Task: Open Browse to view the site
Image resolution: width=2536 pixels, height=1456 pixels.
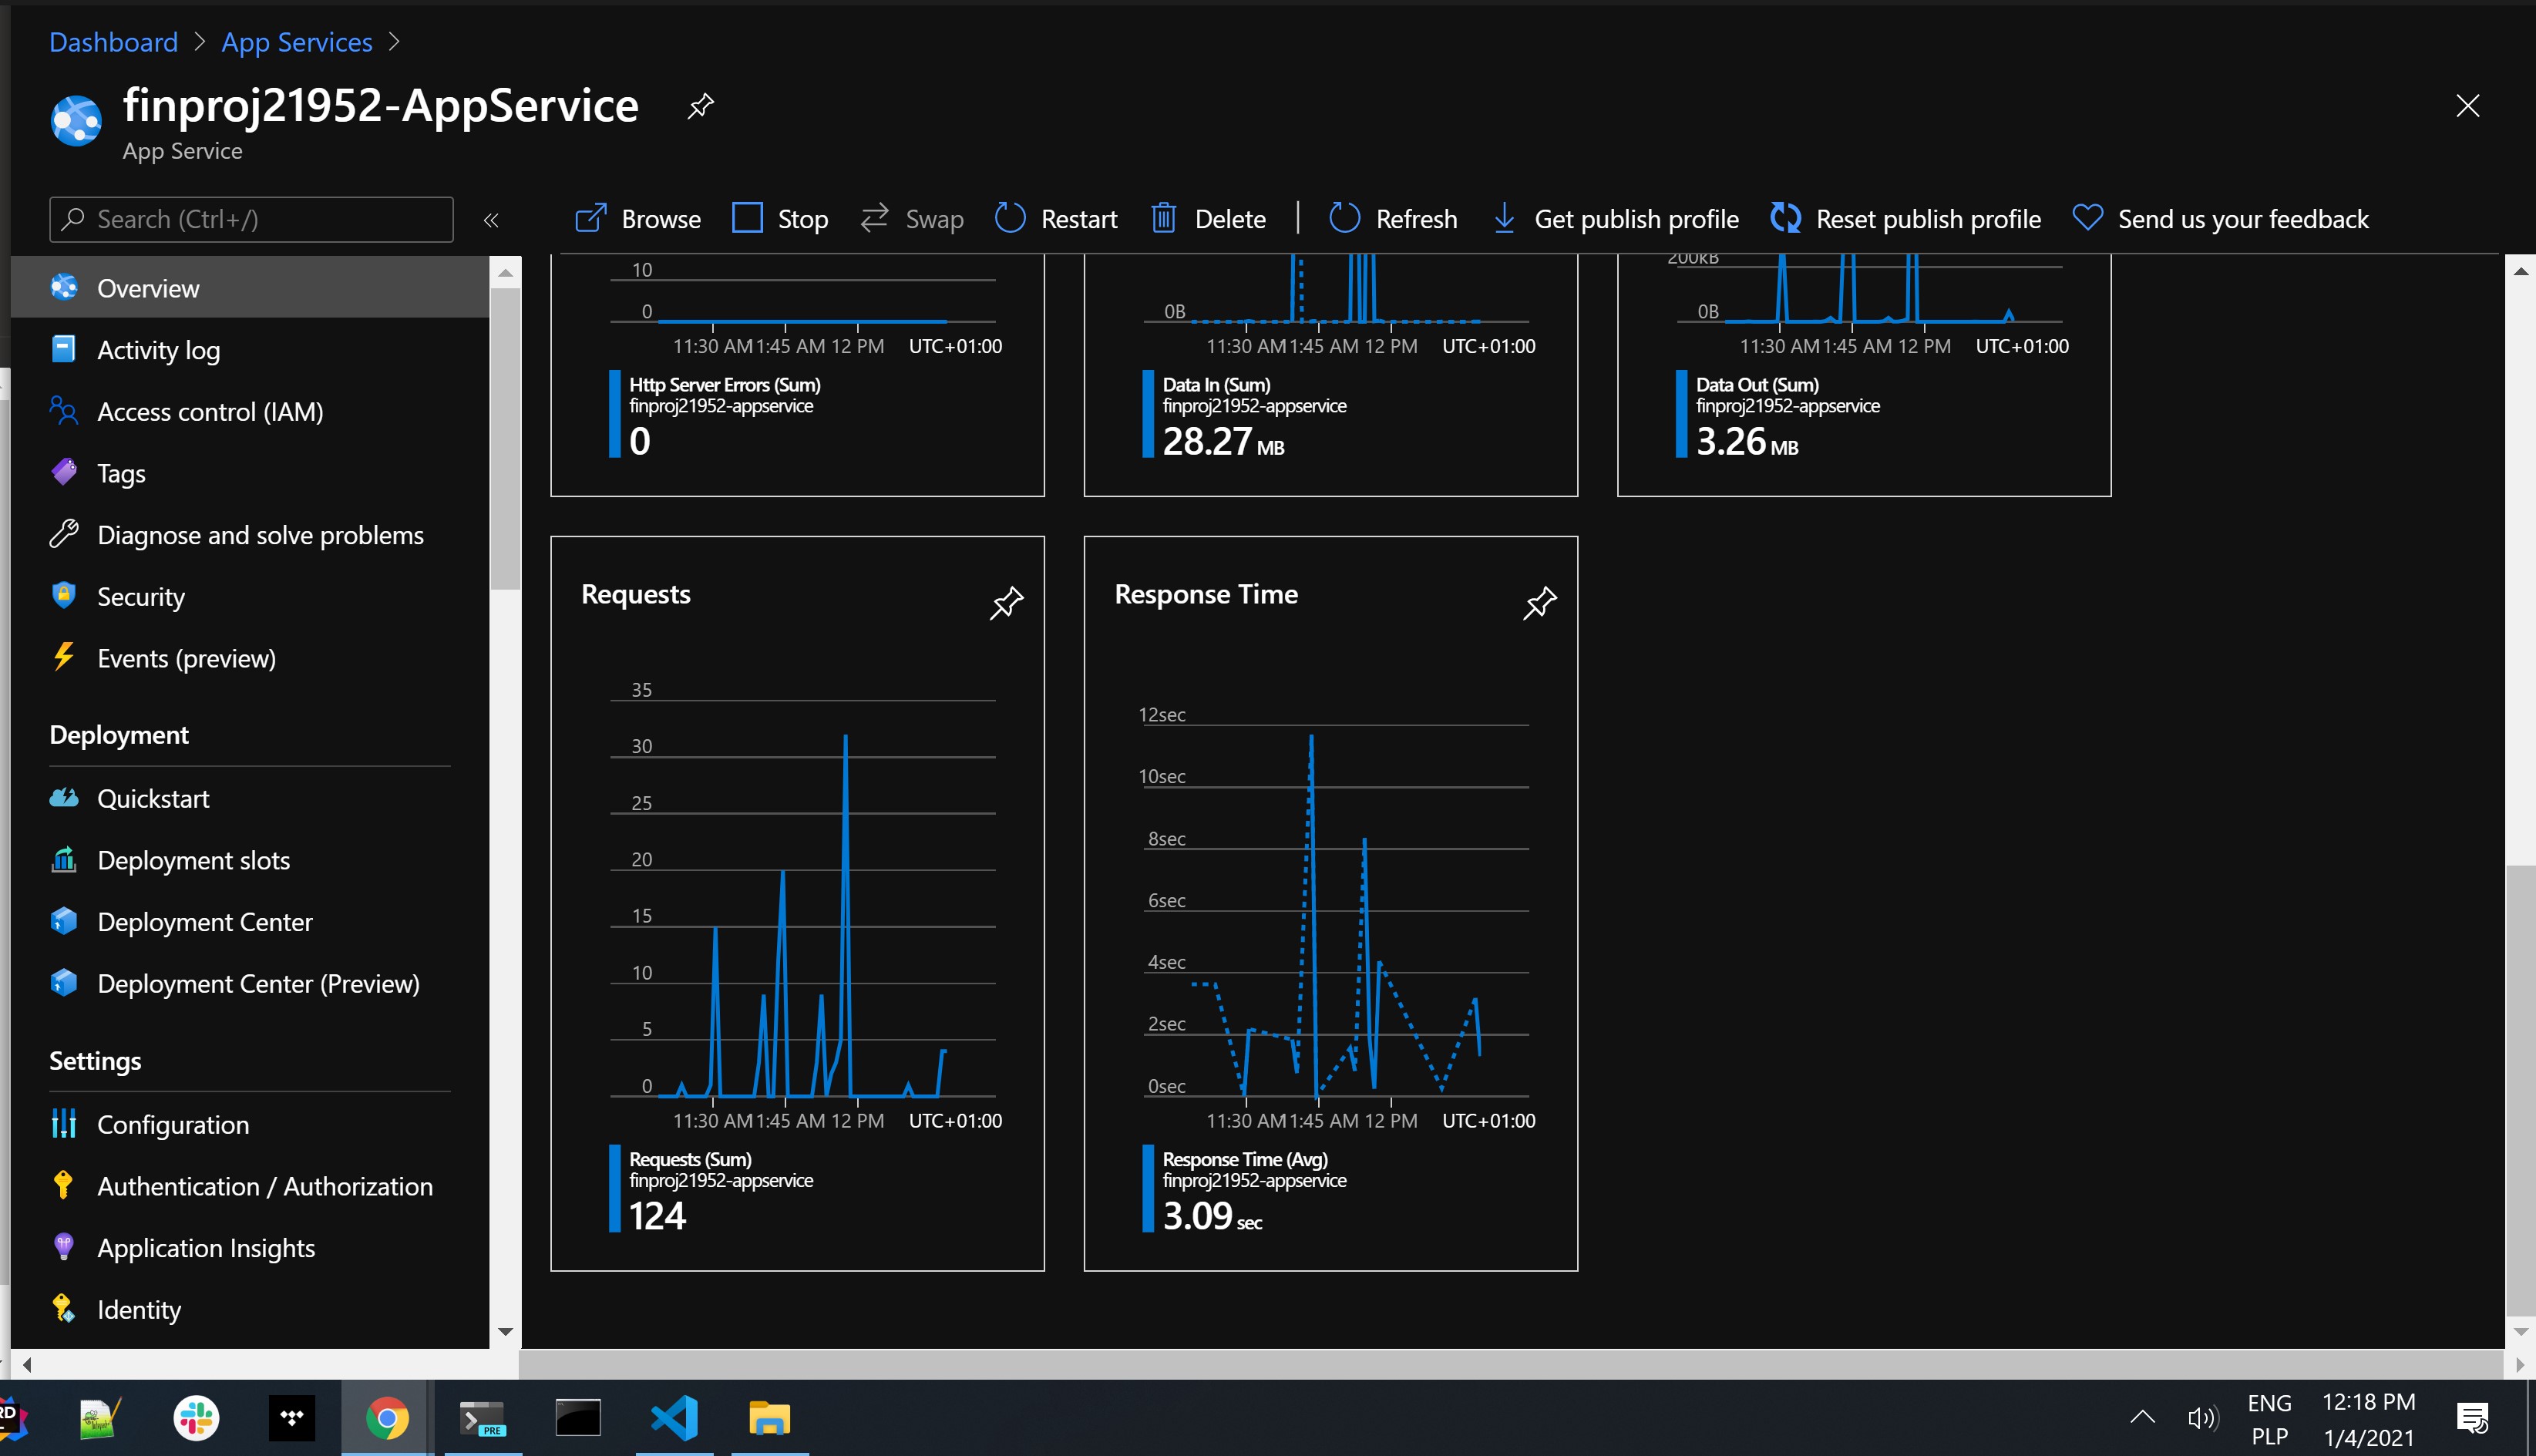Action: coord(638,219)
